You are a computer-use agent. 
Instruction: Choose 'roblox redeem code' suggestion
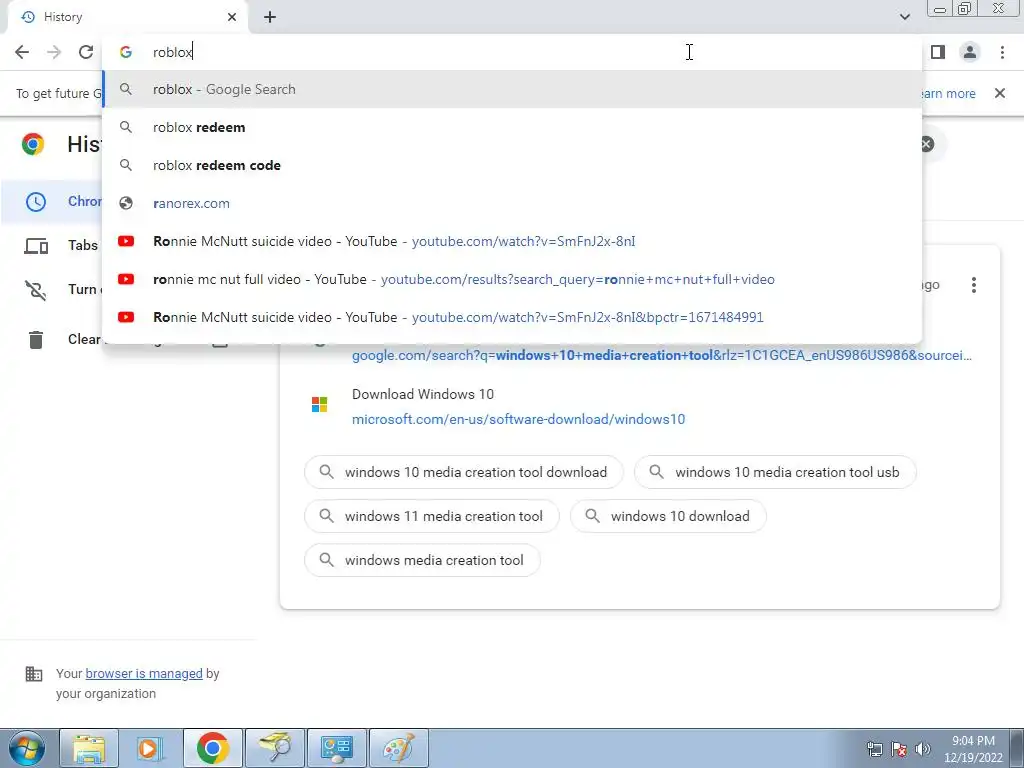(513, 165)
